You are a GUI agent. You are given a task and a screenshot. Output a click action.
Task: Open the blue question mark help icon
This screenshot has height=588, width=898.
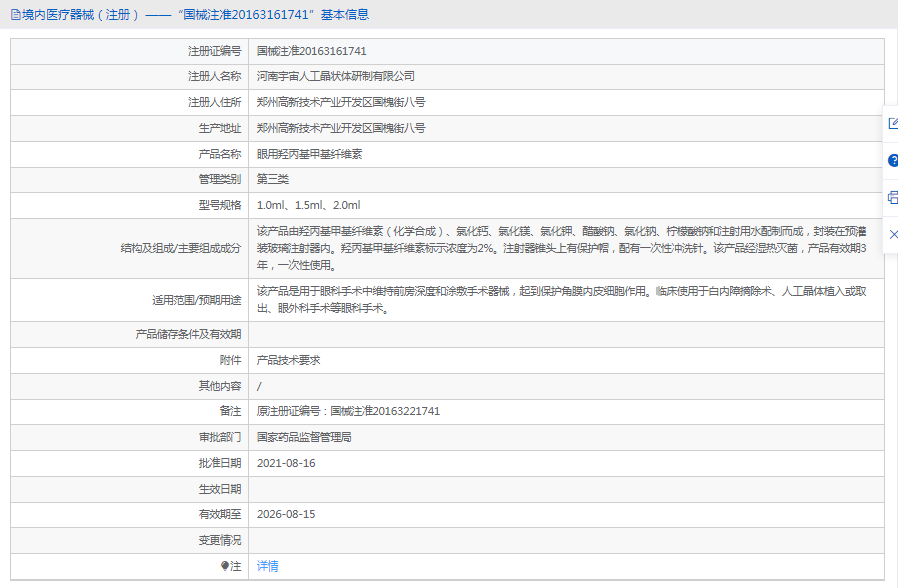892,160
